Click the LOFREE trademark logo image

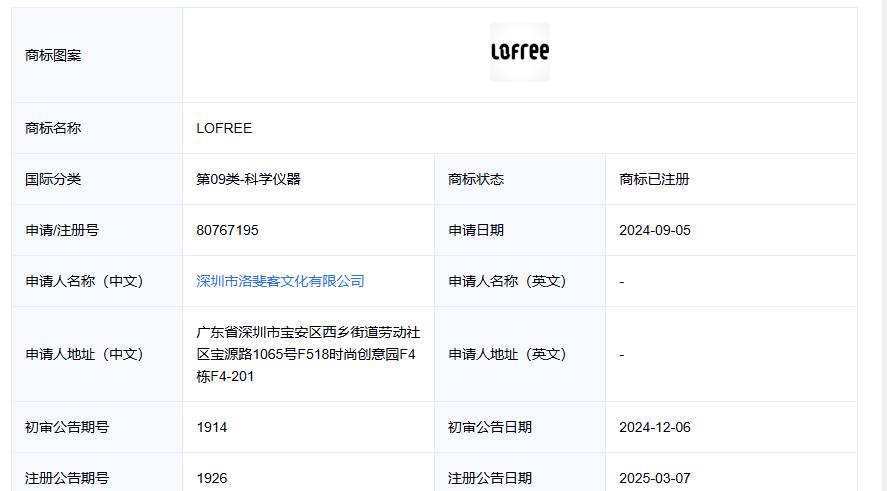[x=519, y=52]
